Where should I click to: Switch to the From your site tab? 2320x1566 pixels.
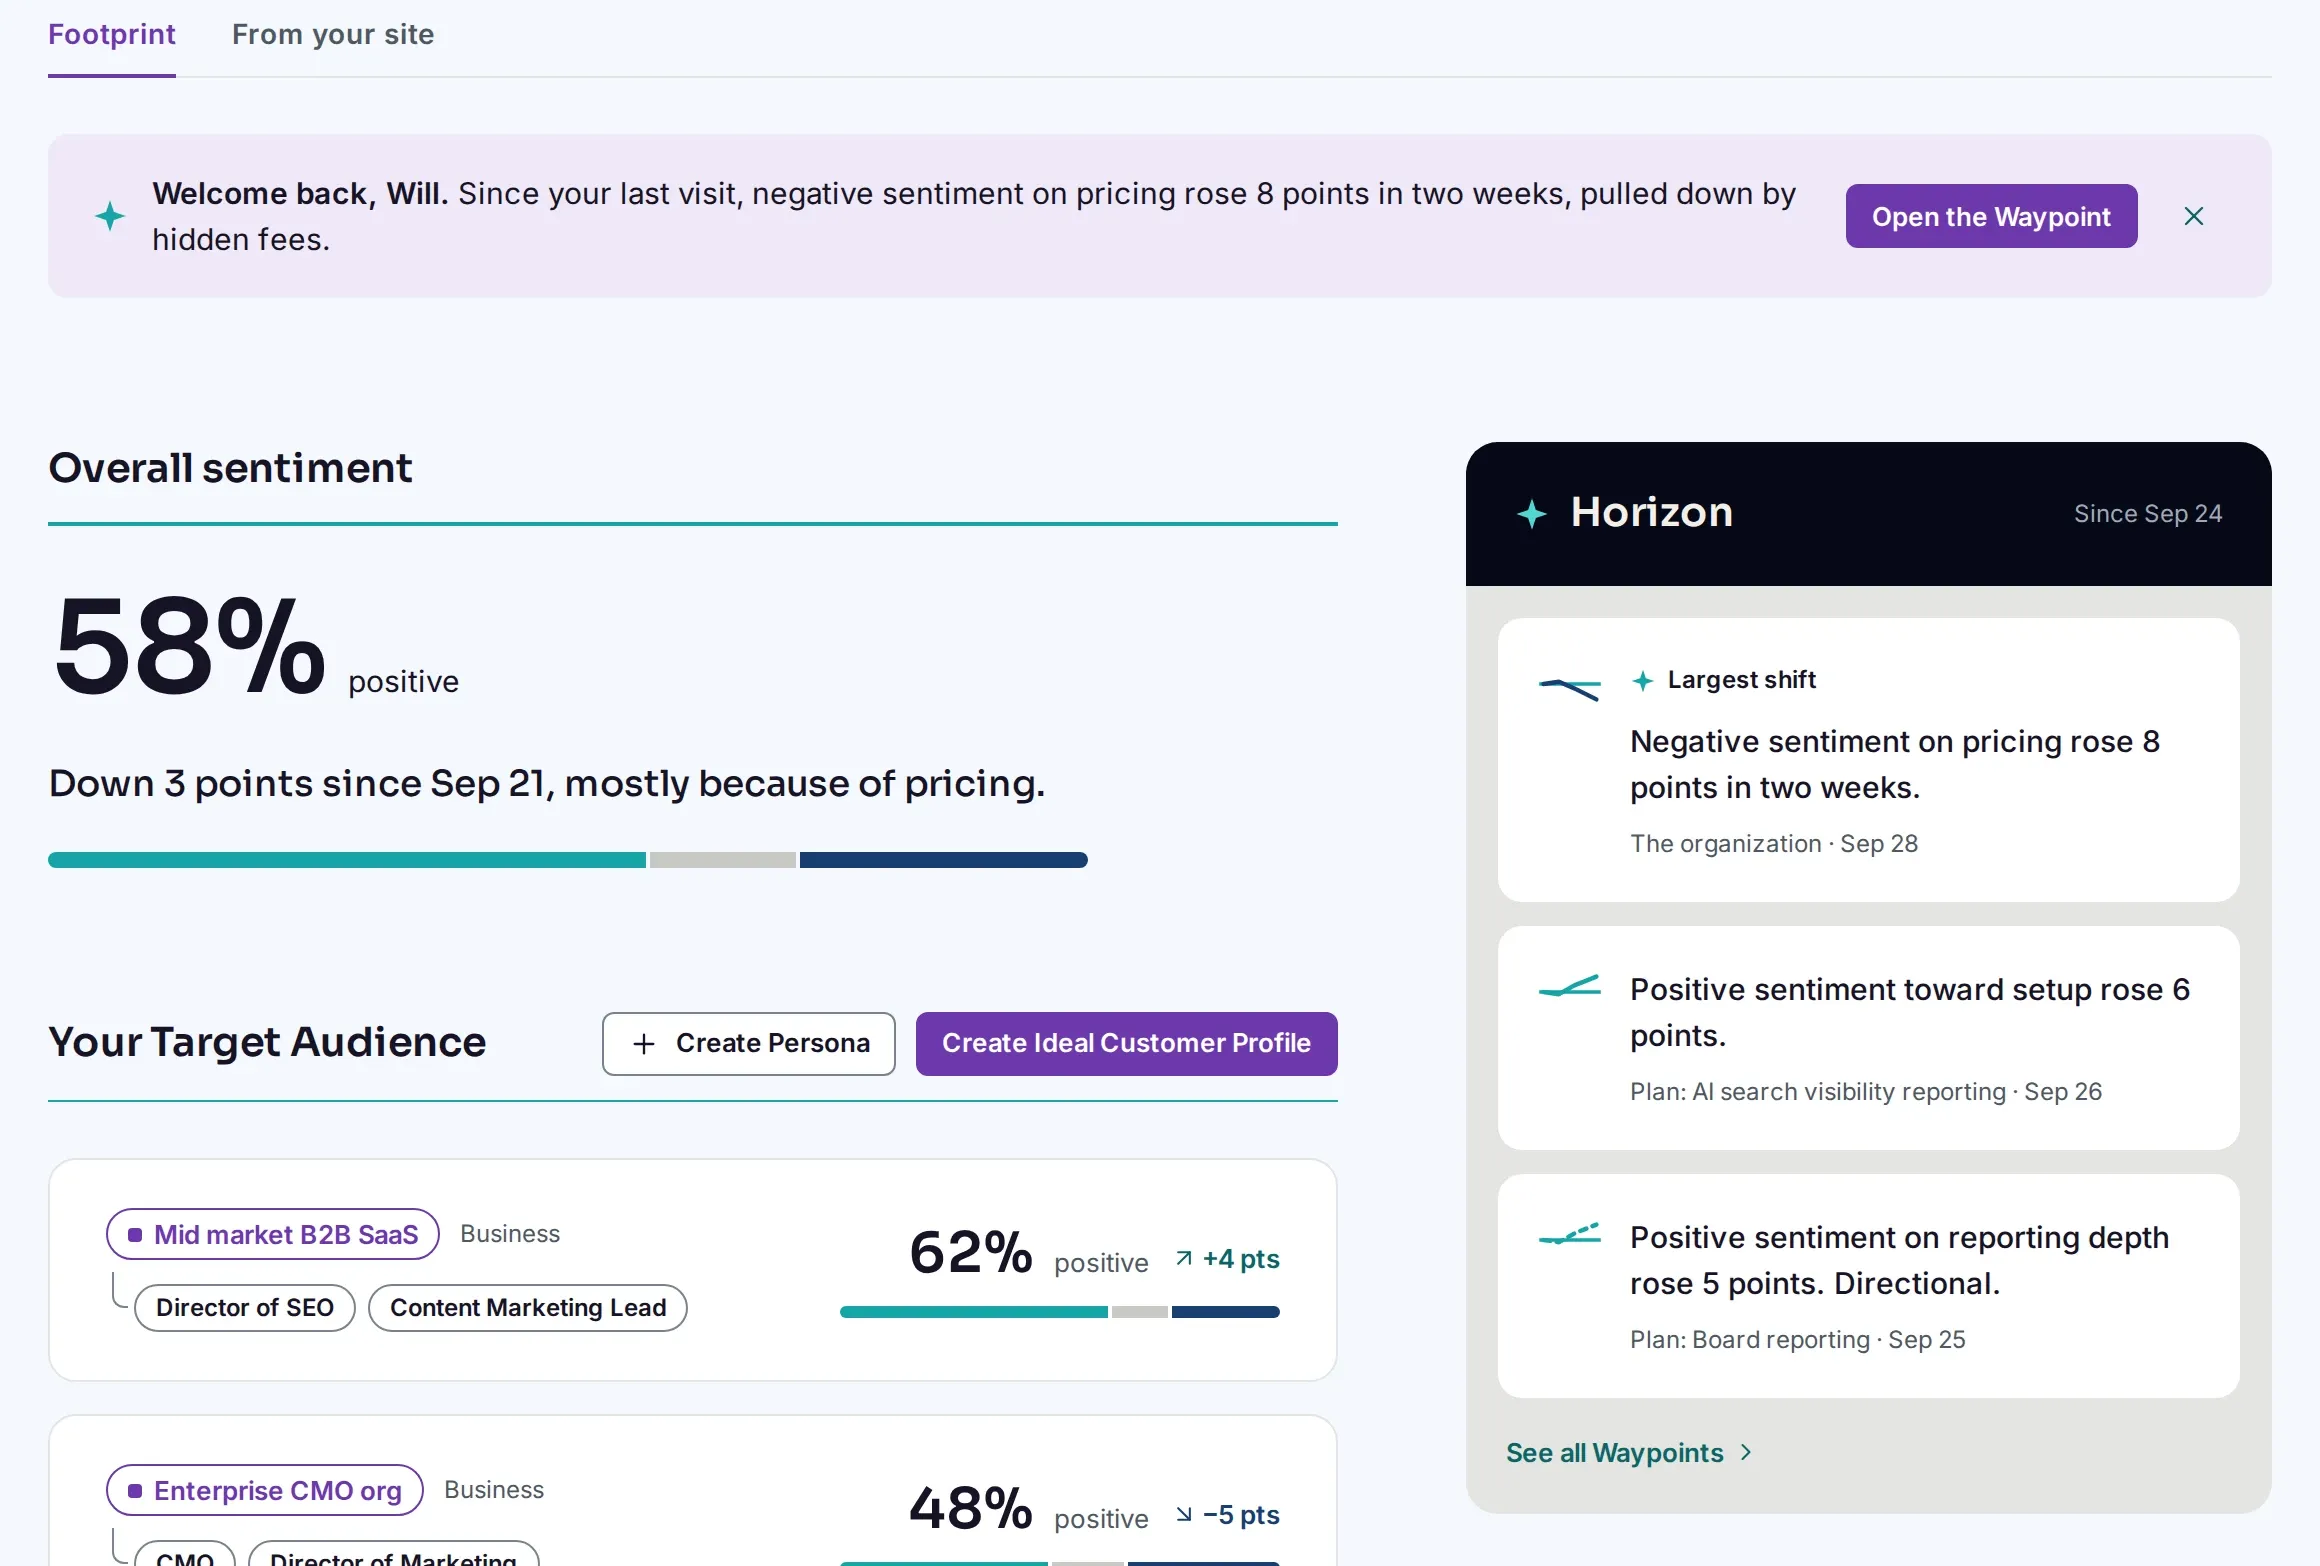pyautogui.click(x=333, y=34)
